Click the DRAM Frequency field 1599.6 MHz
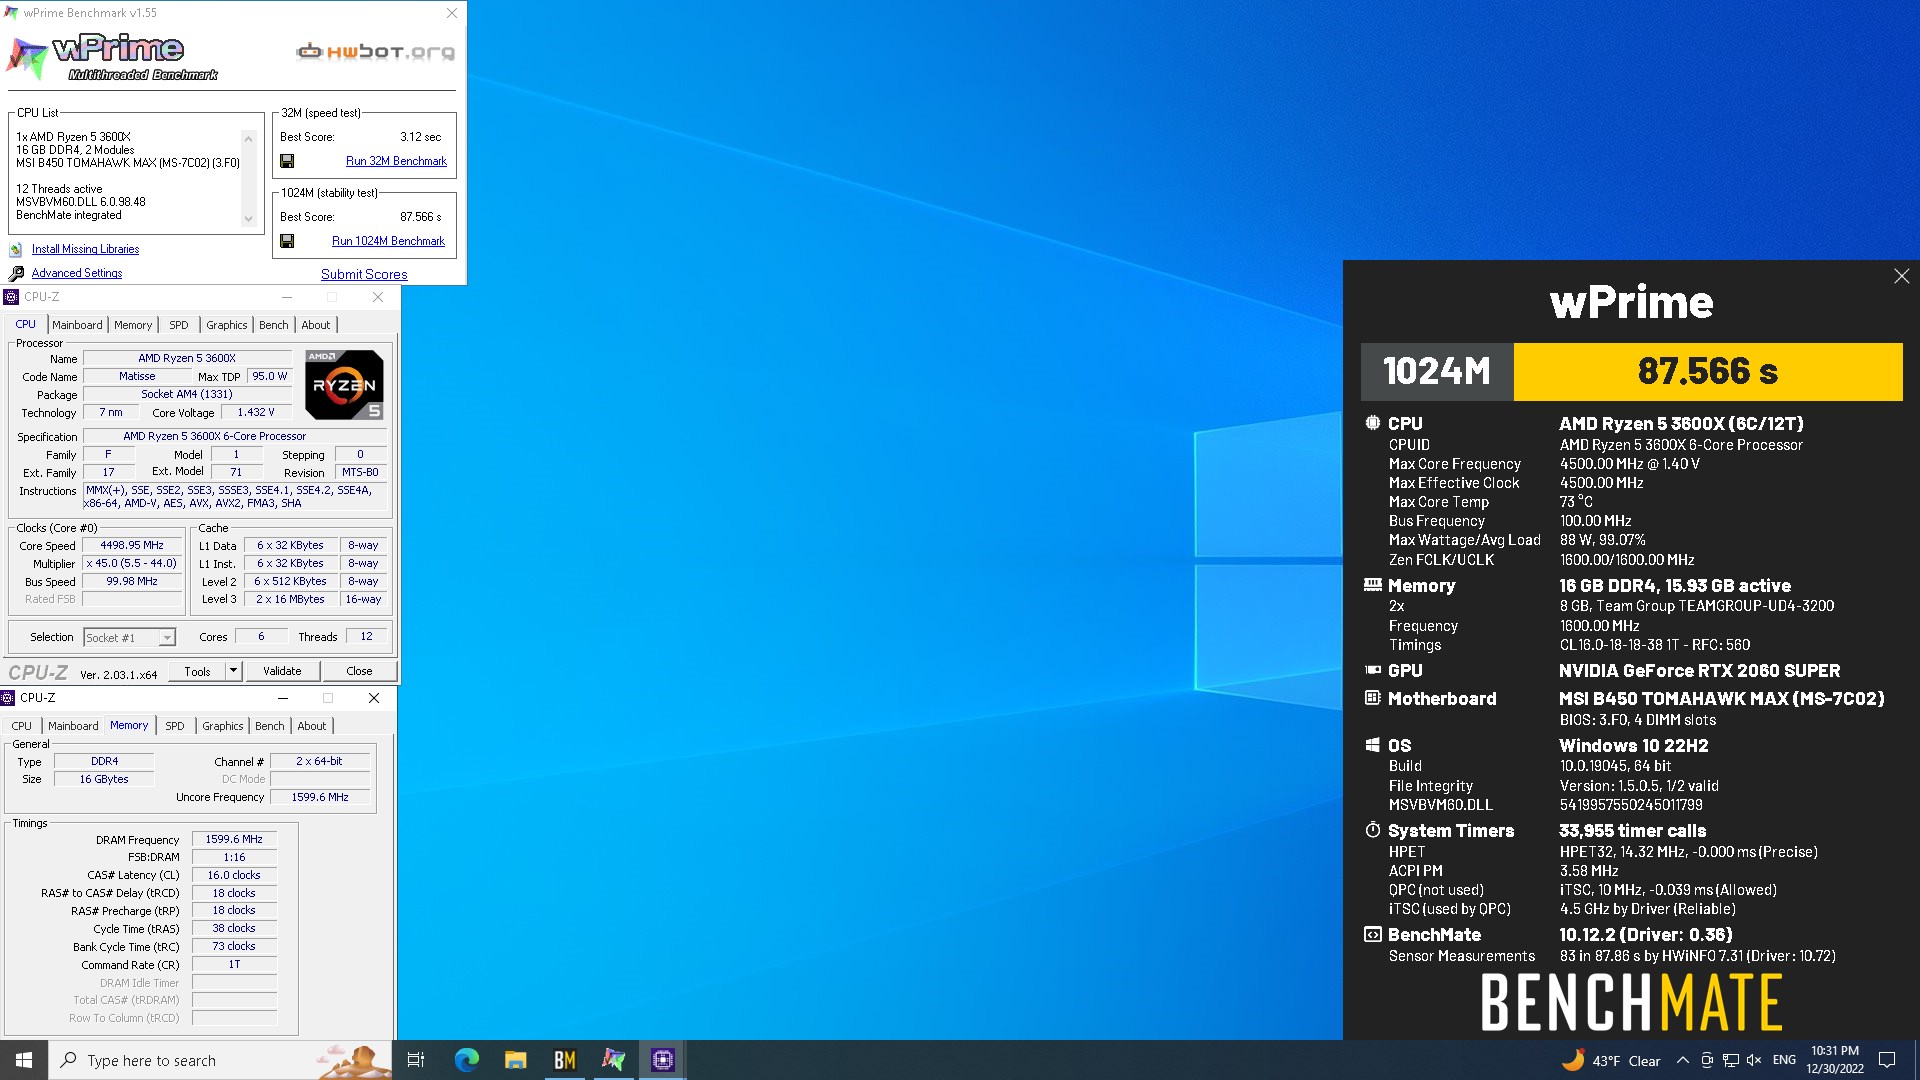 (x=234, y=839)
